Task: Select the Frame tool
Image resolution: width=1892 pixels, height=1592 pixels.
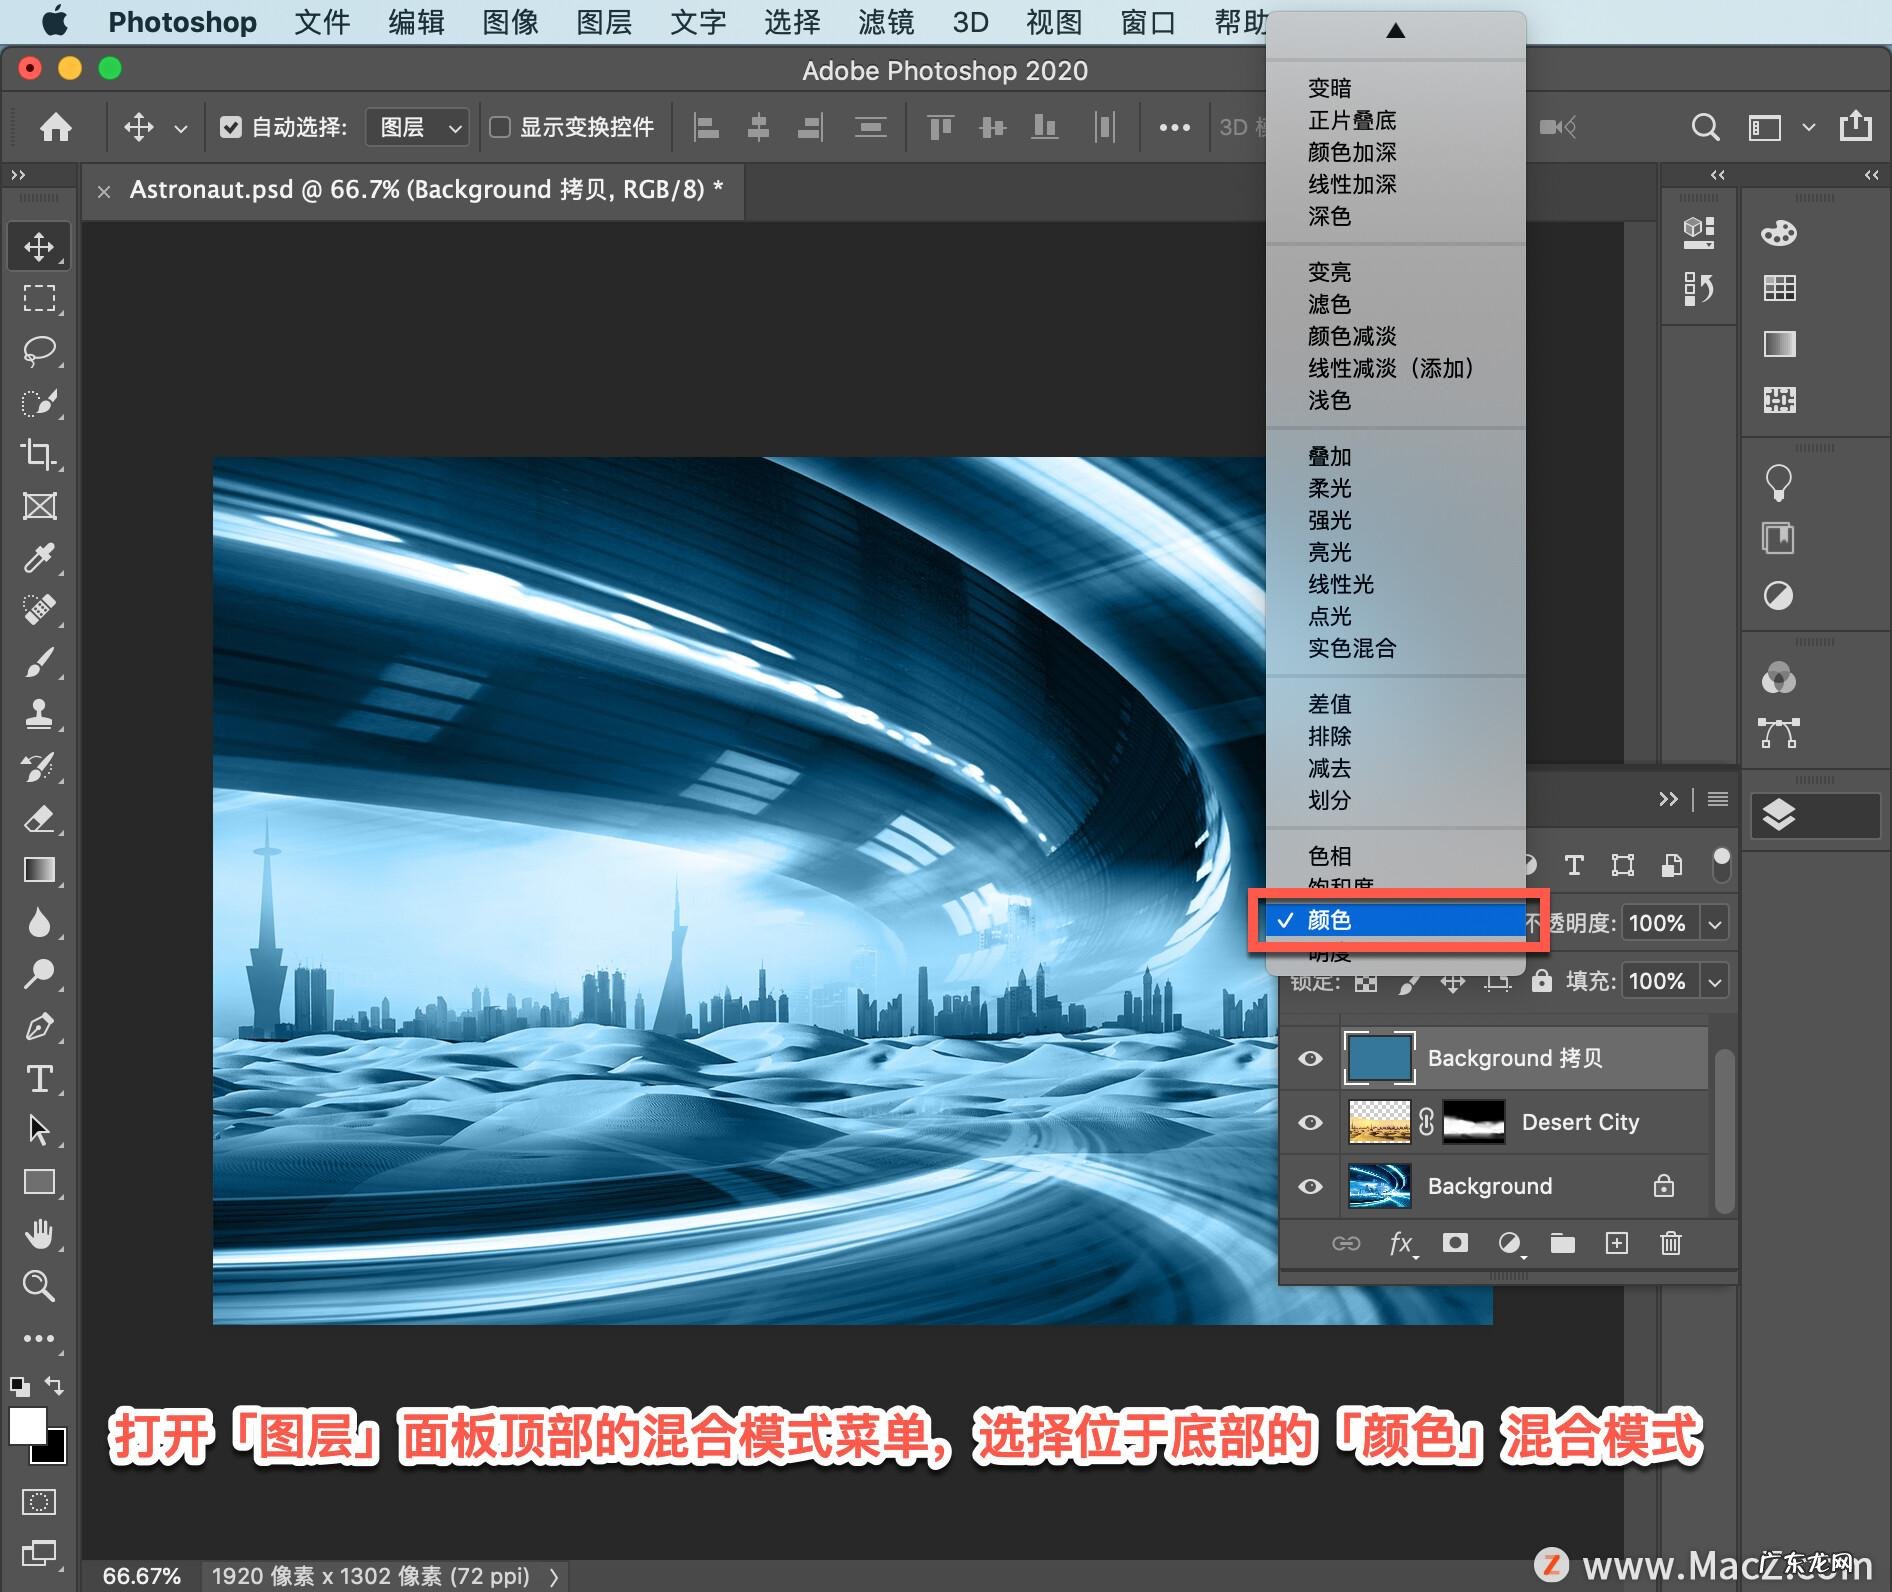Action: [x=39, y=506]
